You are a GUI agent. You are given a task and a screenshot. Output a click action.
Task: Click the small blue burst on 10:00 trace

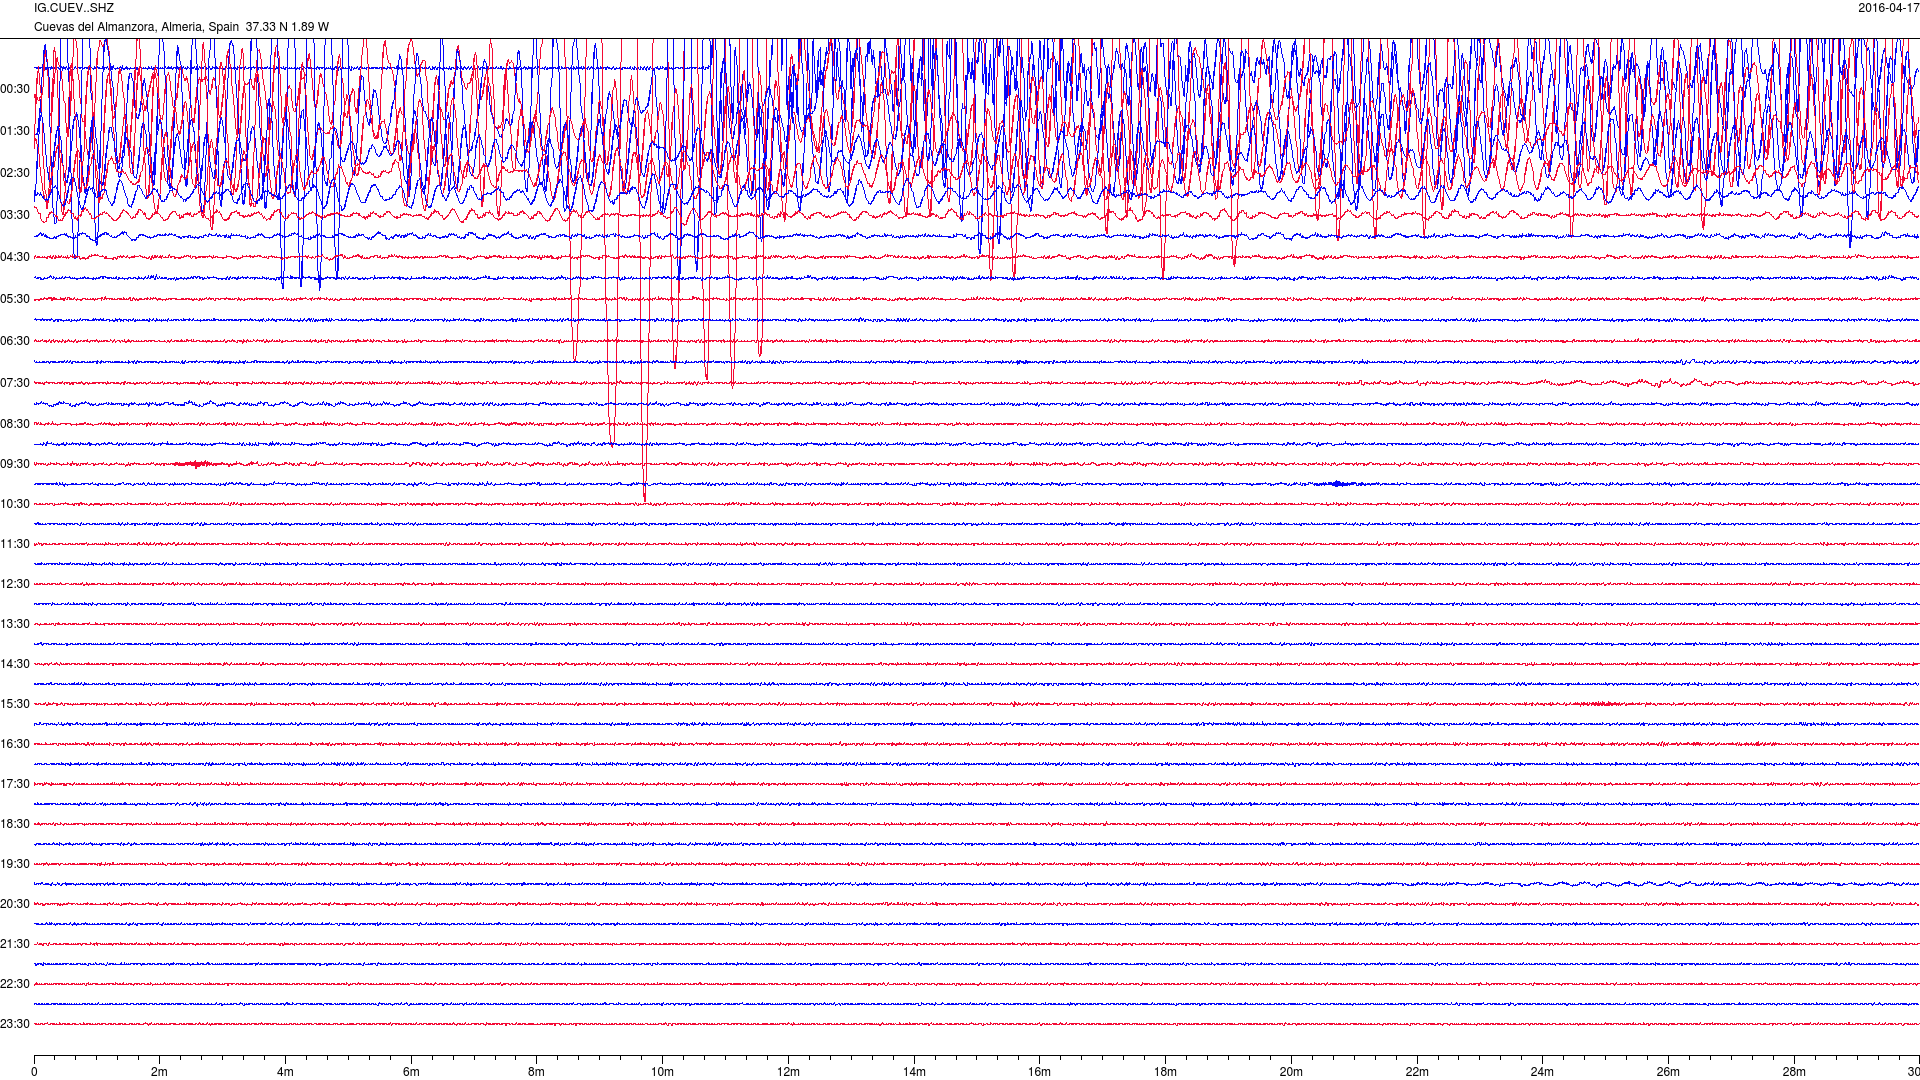pyautogui.click(x=1338, y=484)
